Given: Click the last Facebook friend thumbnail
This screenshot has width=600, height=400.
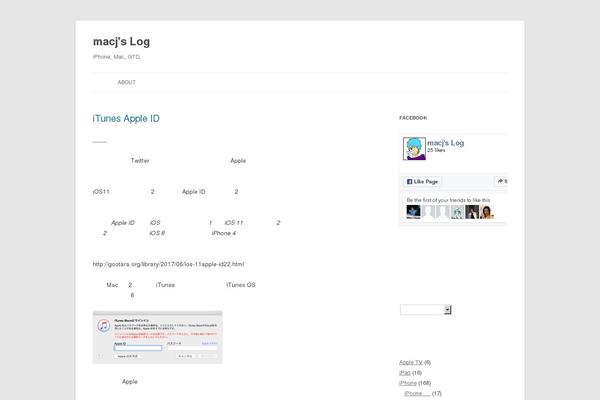Looking at the screenshot, I should [487, 212].
